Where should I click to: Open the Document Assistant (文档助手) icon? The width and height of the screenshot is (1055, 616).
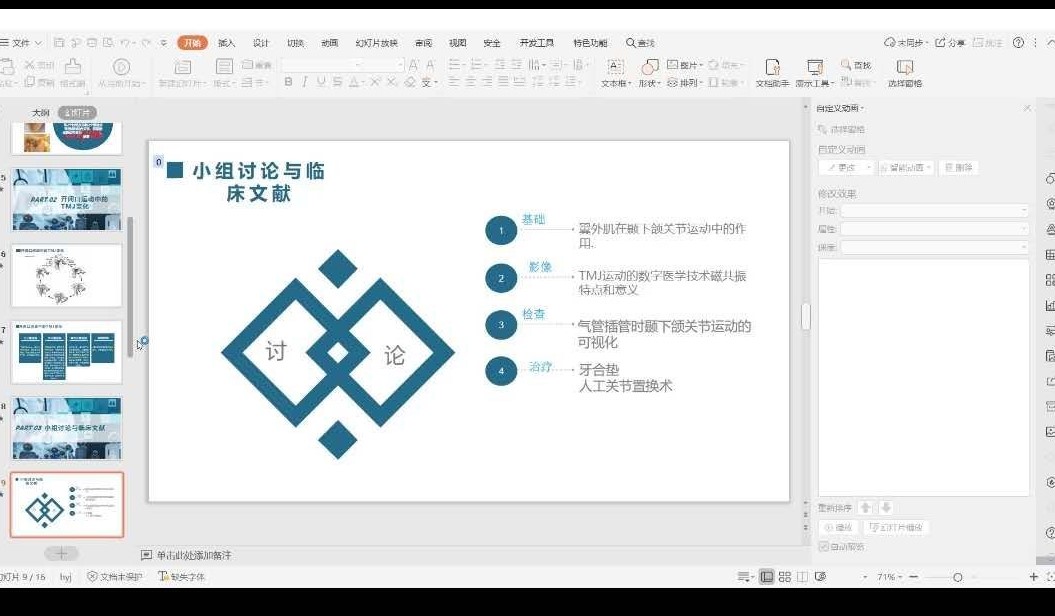[x=772, y=72]
